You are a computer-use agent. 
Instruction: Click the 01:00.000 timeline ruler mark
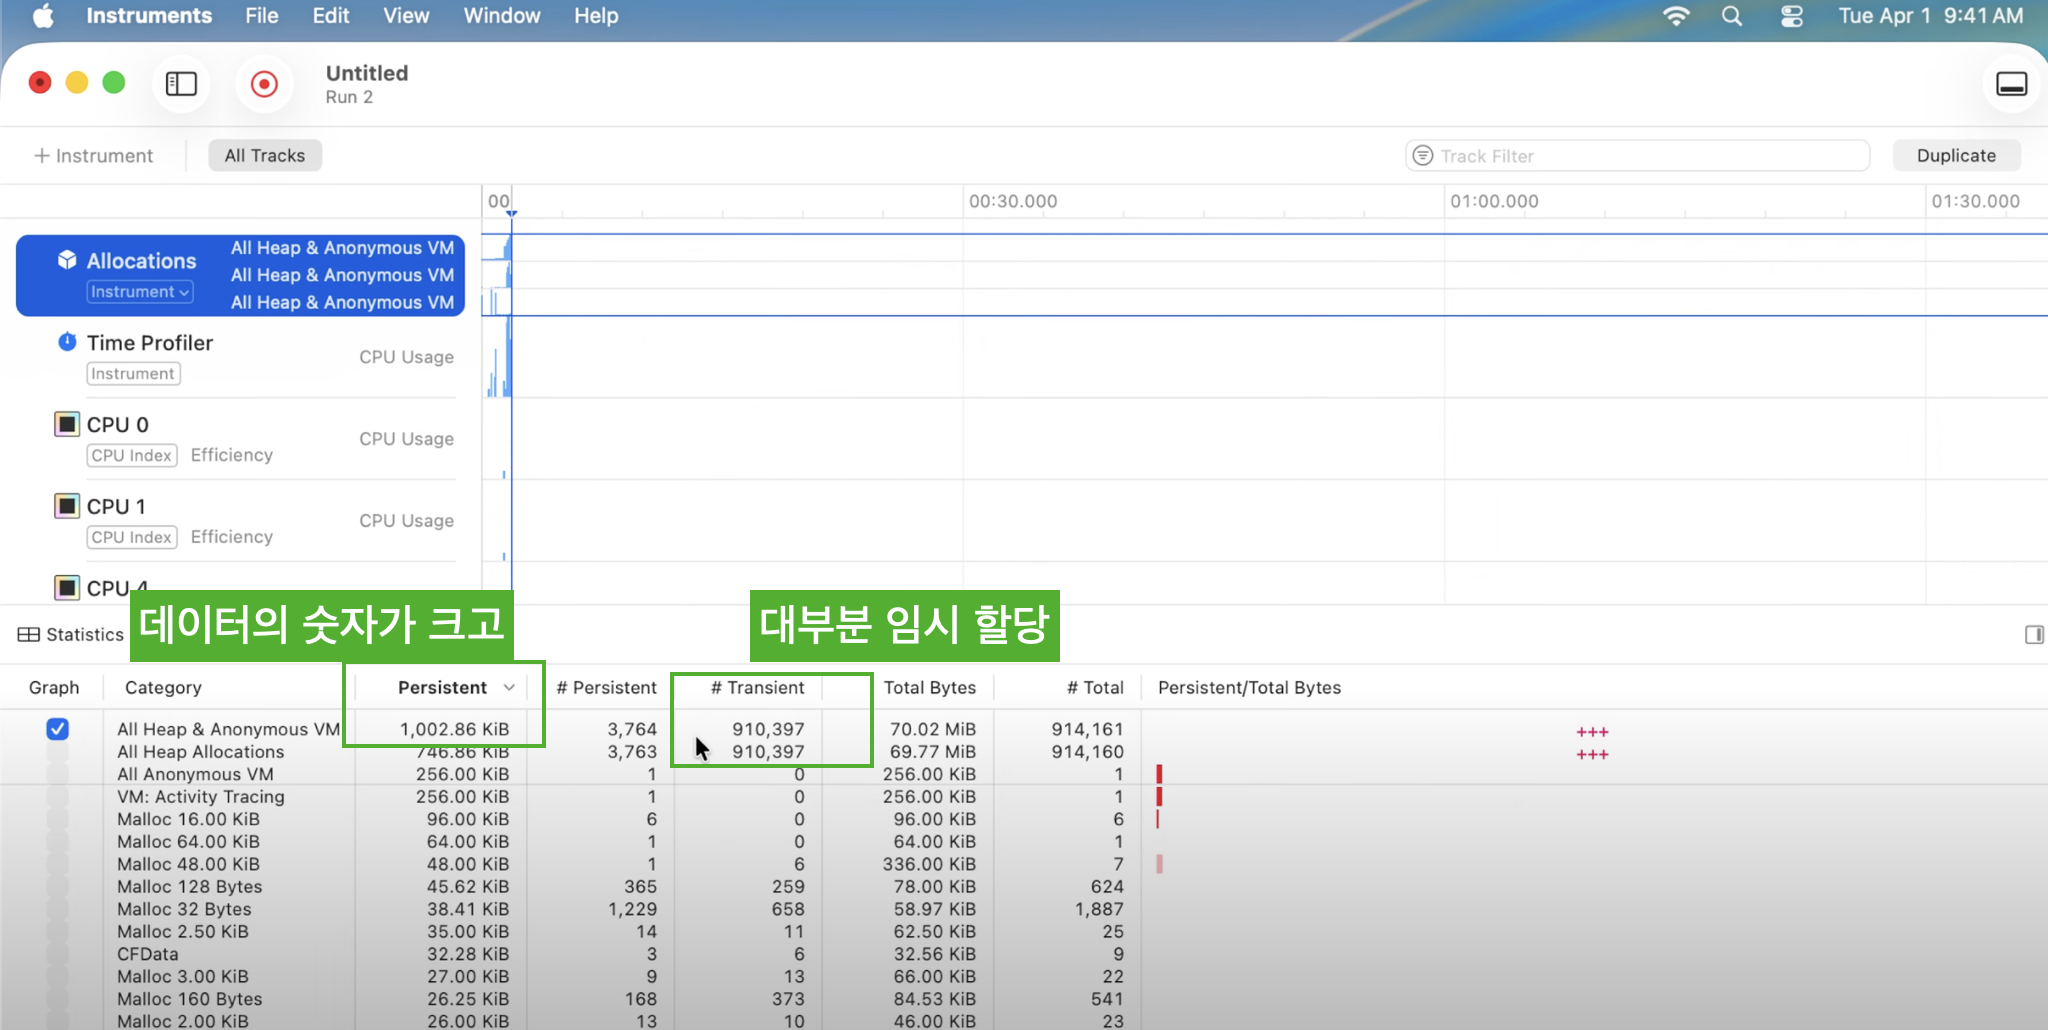(x=1494, y=201)
